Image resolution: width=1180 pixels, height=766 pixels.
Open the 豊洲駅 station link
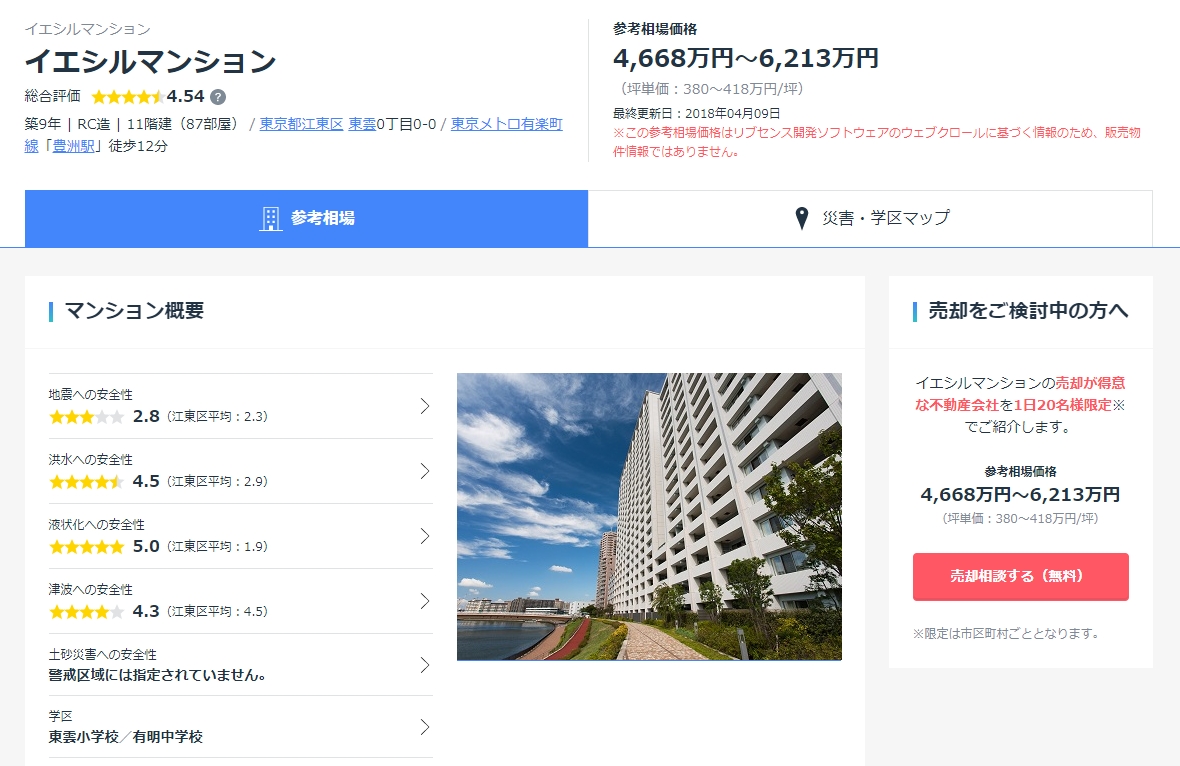pyautogui.click(x=73, y=146)
